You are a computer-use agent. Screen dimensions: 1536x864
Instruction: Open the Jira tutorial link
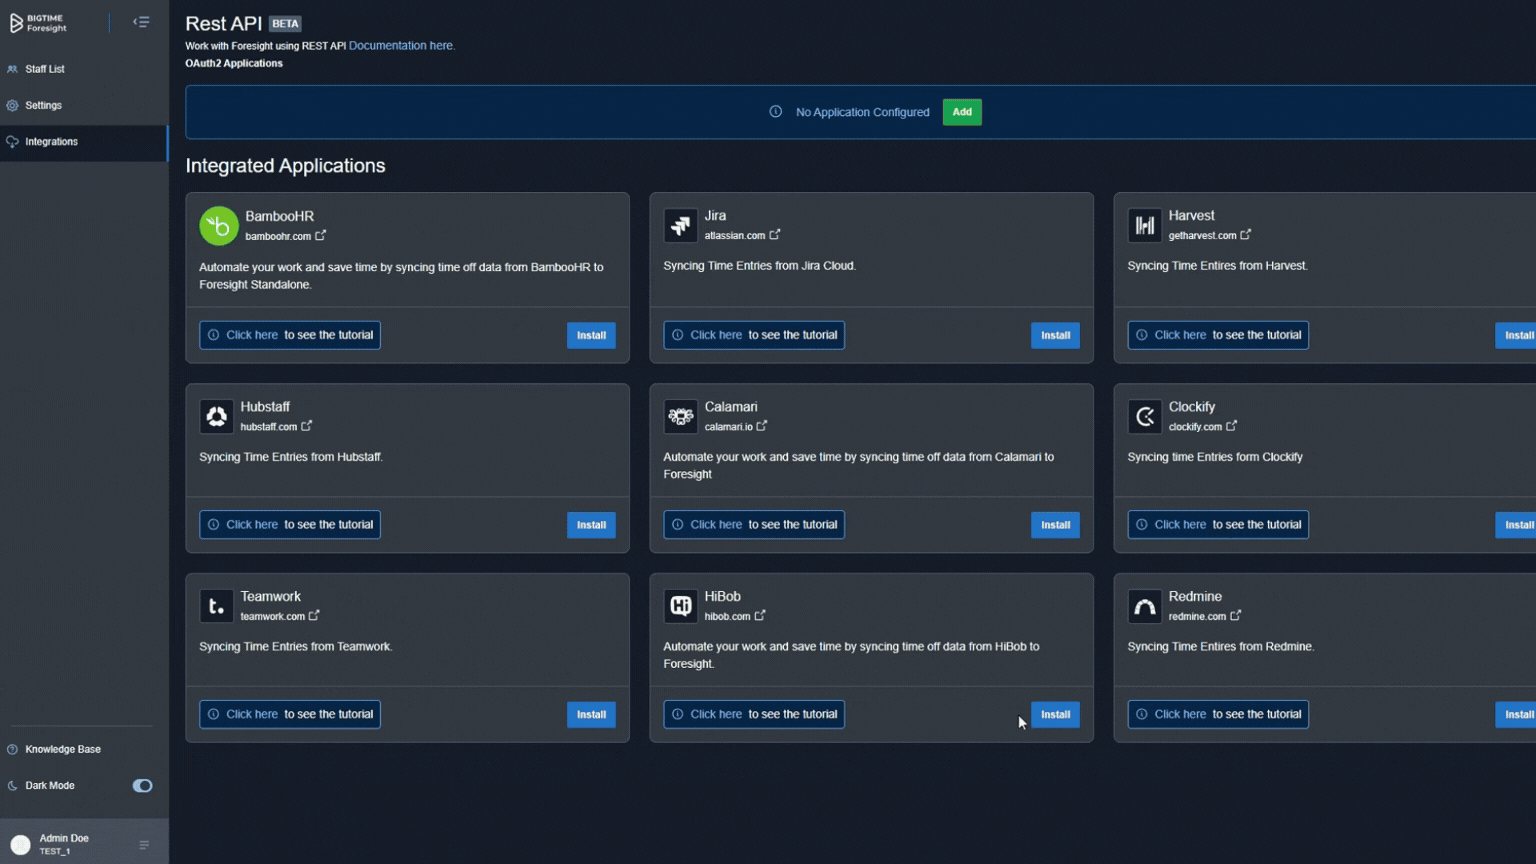(x=754, y=335)
